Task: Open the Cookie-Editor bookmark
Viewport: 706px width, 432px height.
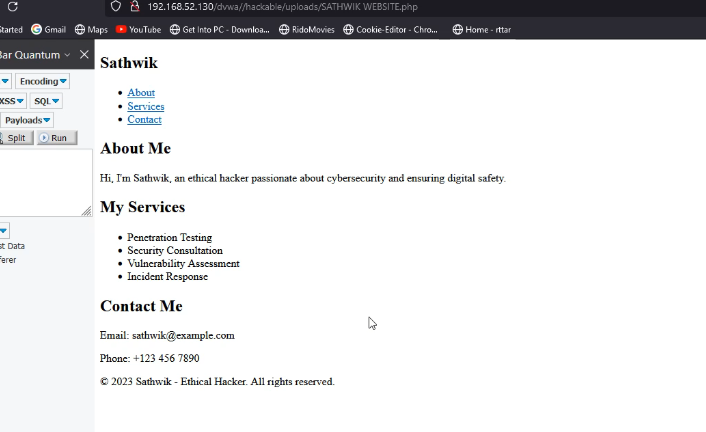Action: pyautogui.click(x=390, y=30)
